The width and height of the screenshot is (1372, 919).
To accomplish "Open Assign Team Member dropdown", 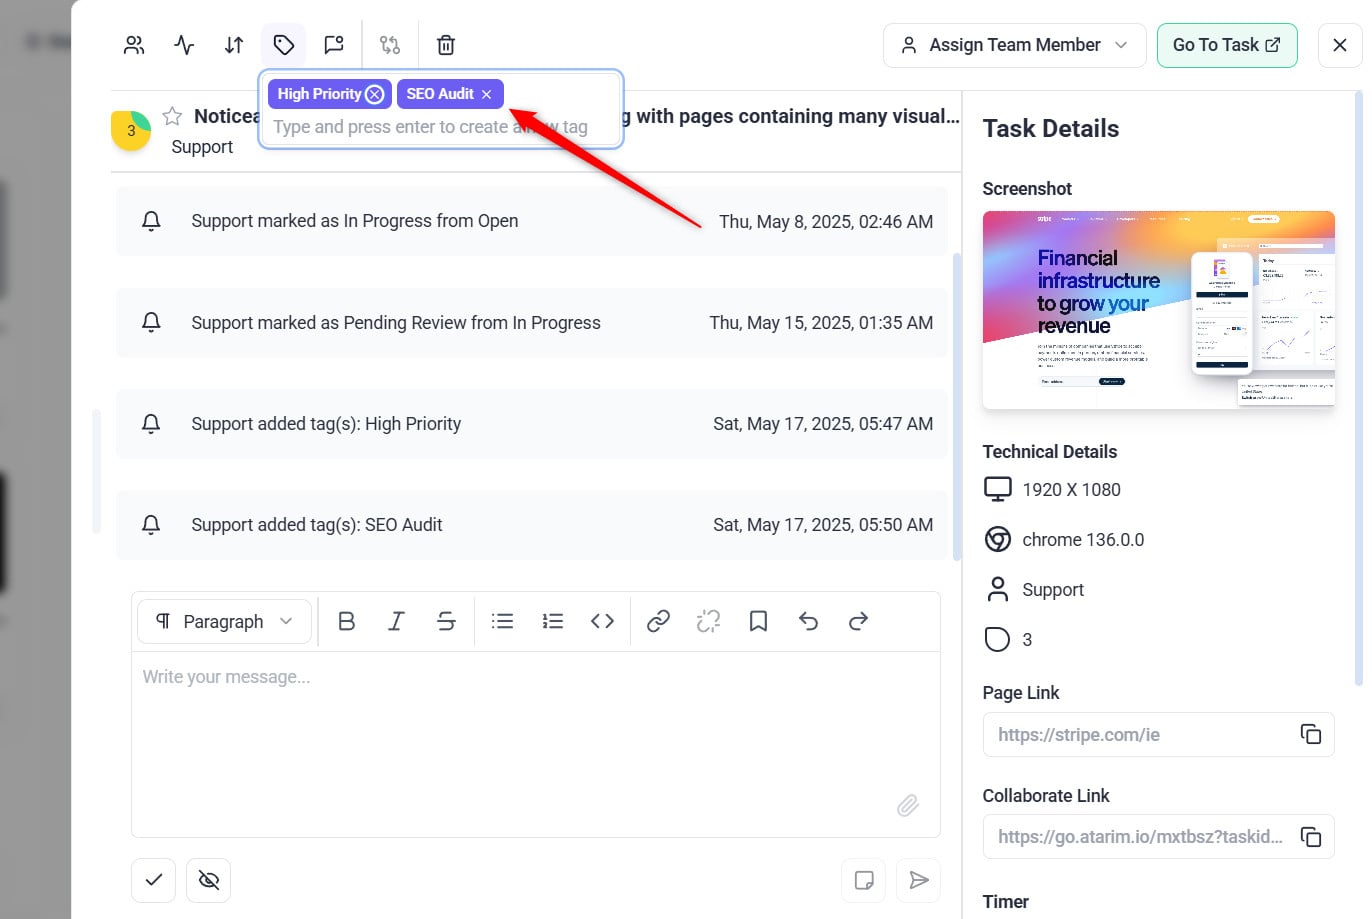I will pyautogui.click(x=1014, y=45).
